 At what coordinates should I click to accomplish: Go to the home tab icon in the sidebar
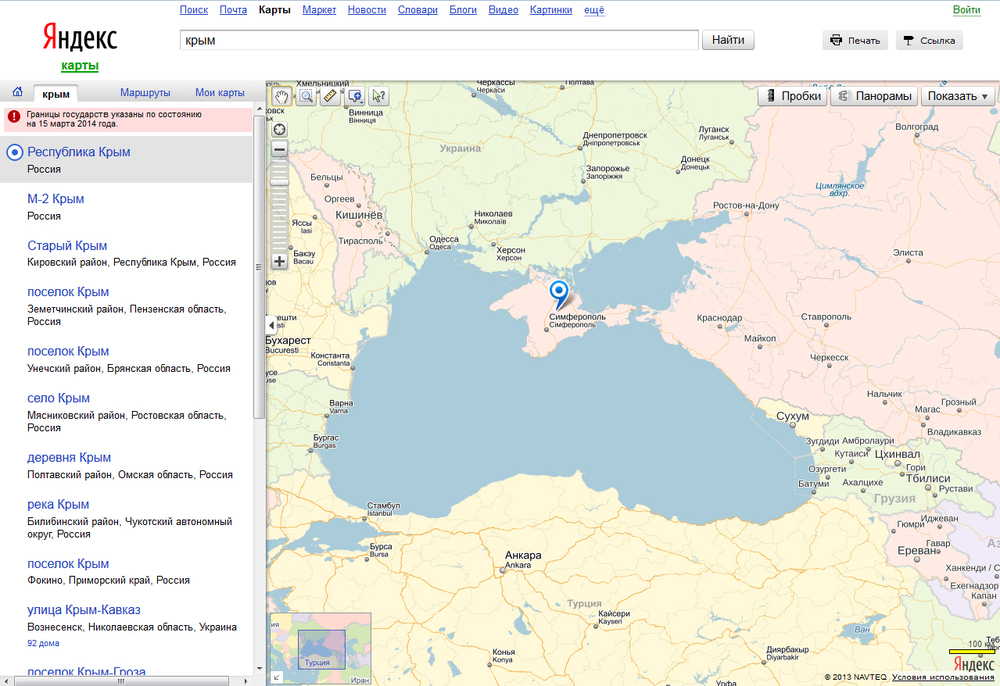[17, 92]
